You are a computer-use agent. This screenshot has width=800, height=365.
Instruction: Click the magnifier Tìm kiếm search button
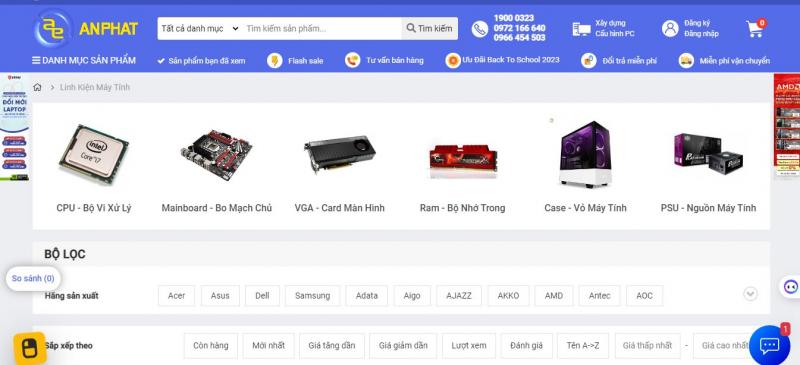(x=430, y=29)
